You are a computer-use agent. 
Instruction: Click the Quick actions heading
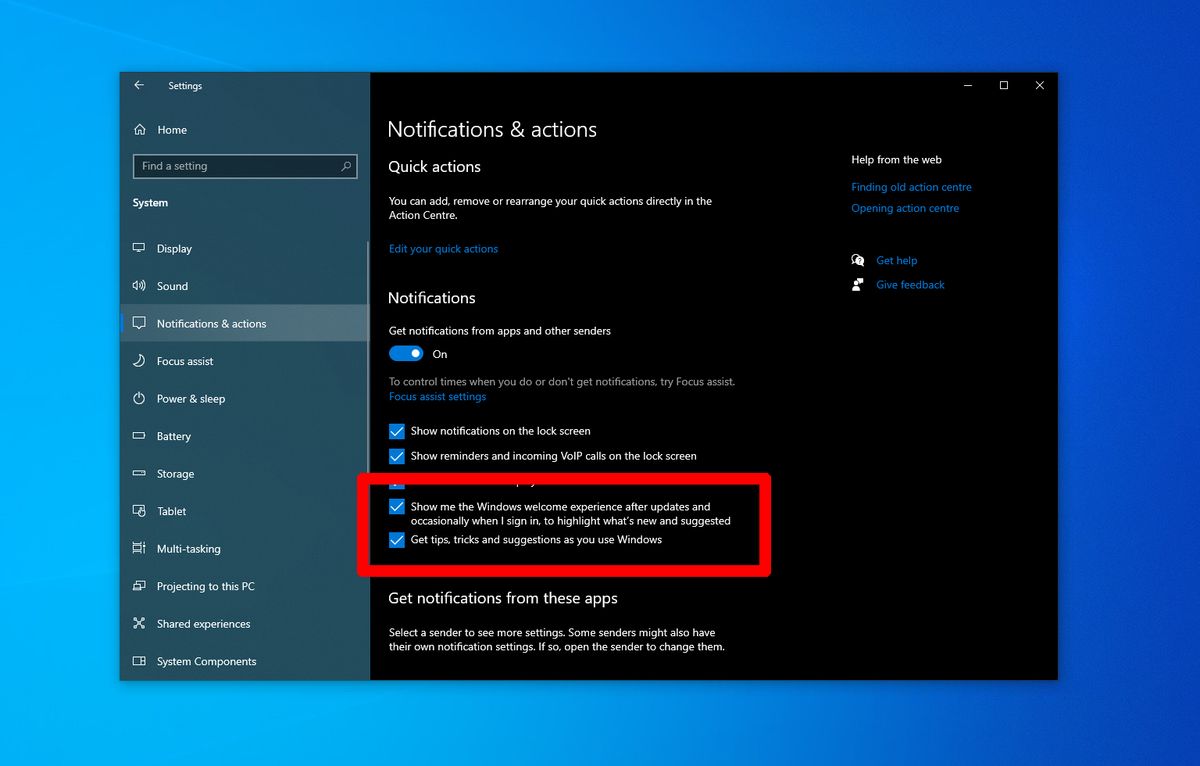click(x=435, y=167)
